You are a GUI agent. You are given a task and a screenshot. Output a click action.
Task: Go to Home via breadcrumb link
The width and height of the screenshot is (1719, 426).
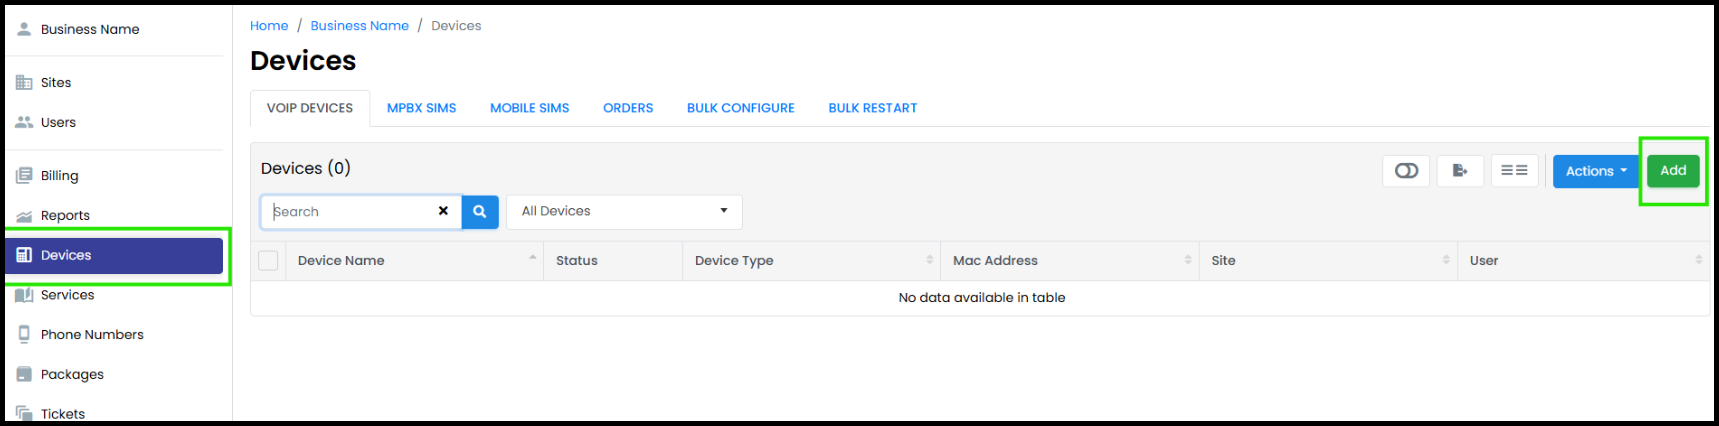(x=269, y=26)
